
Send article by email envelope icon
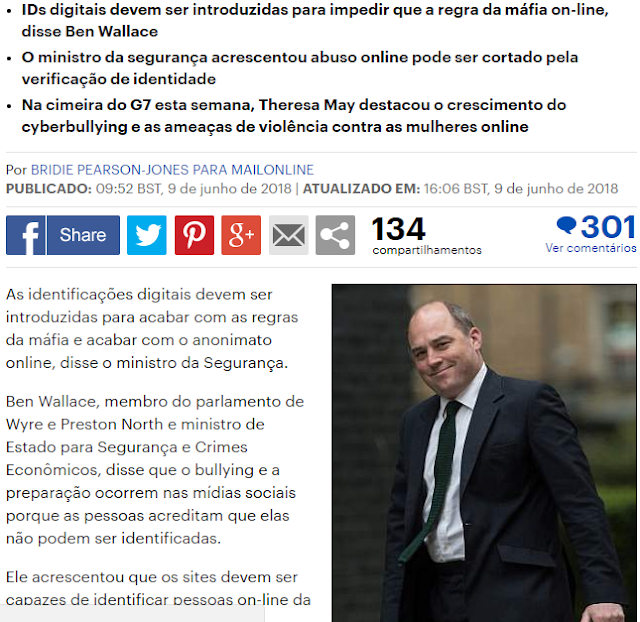coord(289,235)
